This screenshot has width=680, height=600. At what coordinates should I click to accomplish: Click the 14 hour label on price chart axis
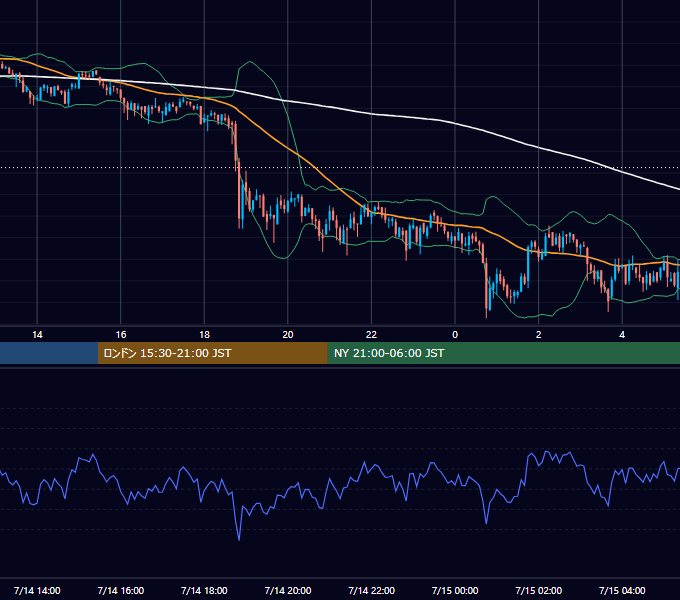[x=37, y=335]
